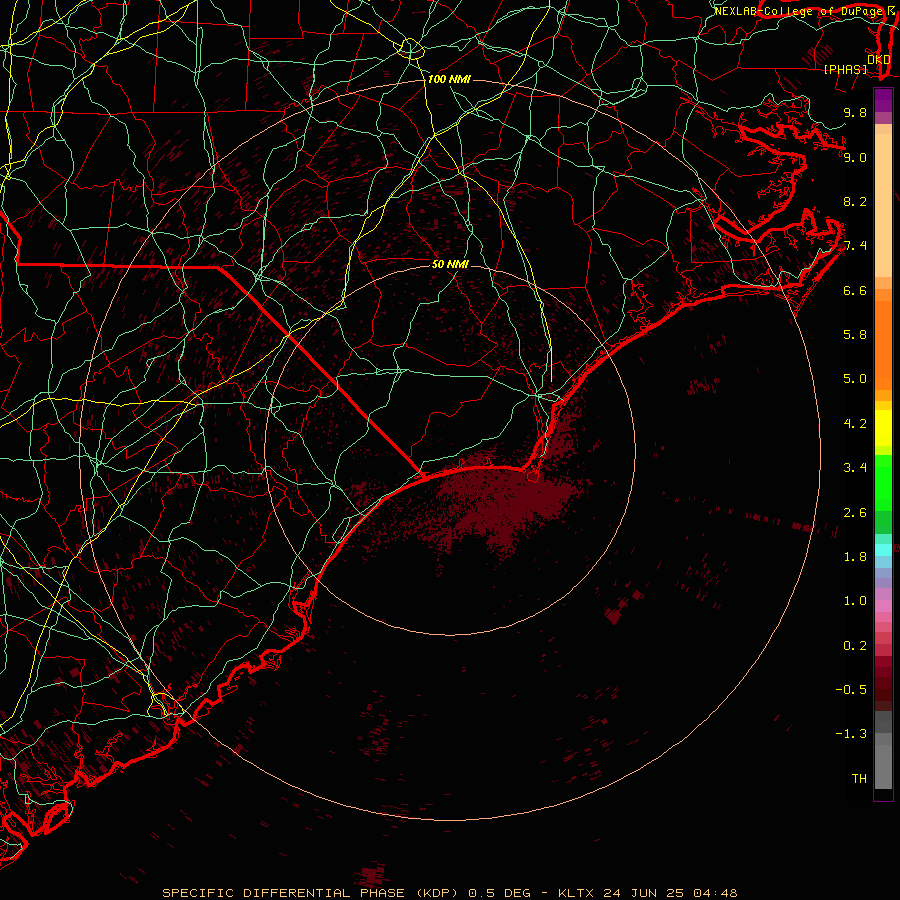Click the 7.4 value on the color scale
Image resolution: width=900 pixels, height=900 pixels.
pos(855,246)
